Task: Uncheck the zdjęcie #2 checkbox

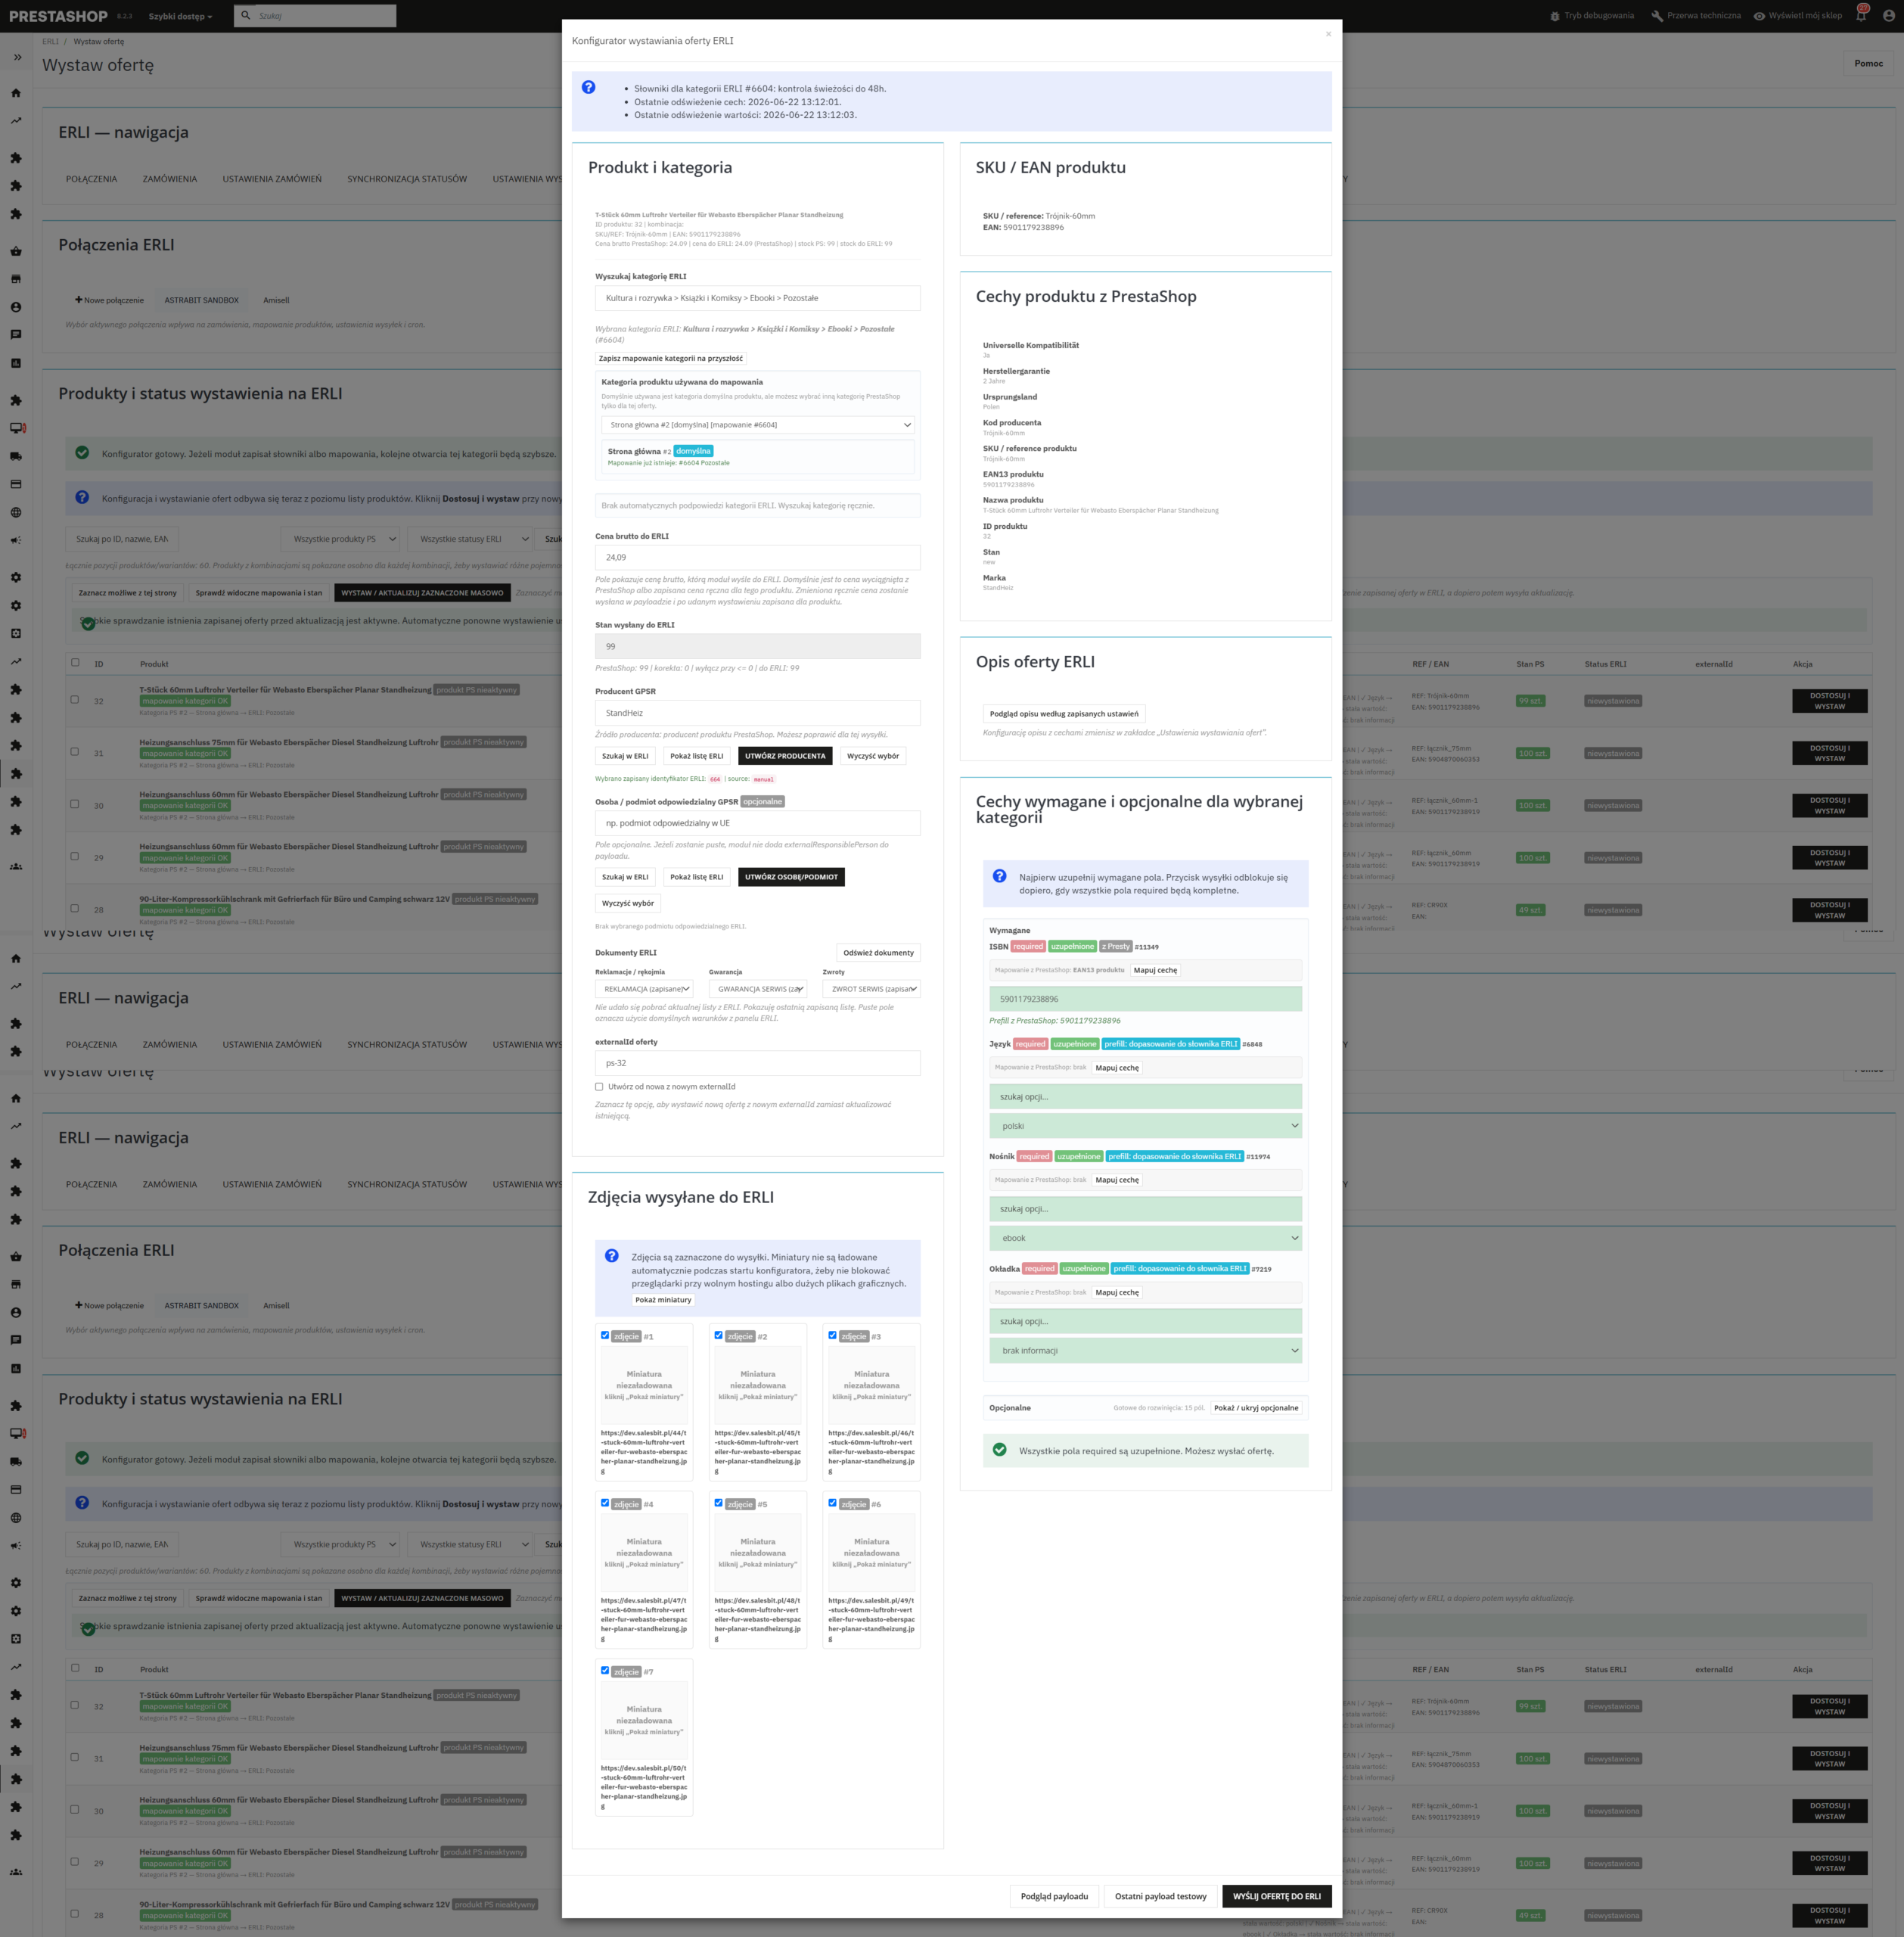Action: [x=718, y=1335]
